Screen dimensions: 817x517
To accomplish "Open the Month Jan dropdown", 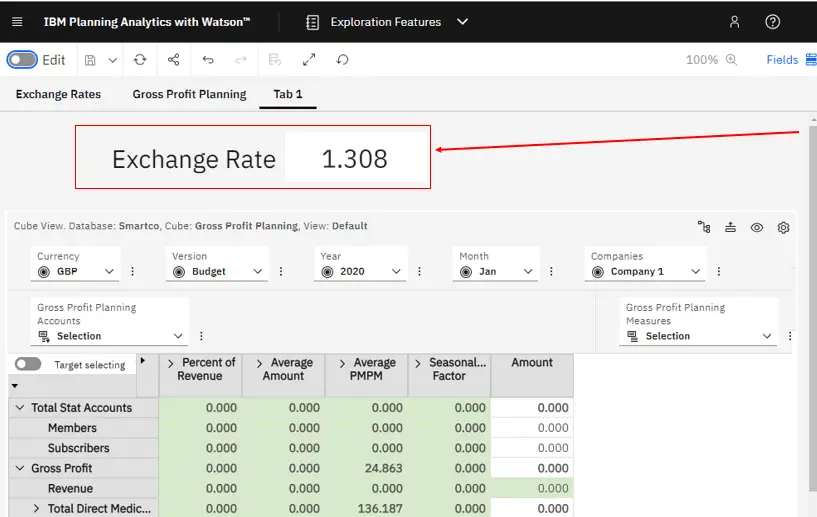I will coord(496,272).
